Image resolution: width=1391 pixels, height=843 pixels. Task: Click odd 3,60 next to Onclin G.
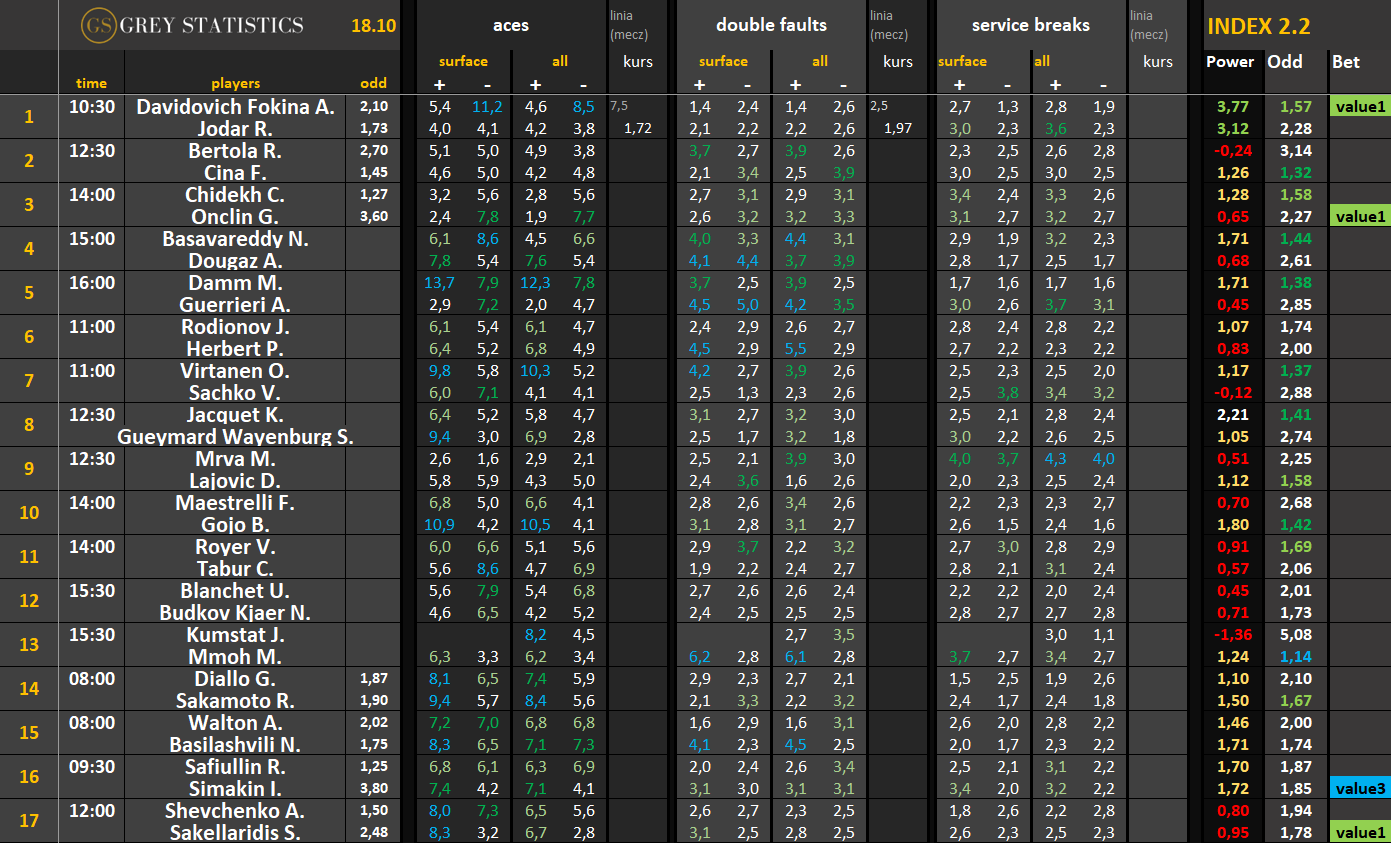point(374,216)
